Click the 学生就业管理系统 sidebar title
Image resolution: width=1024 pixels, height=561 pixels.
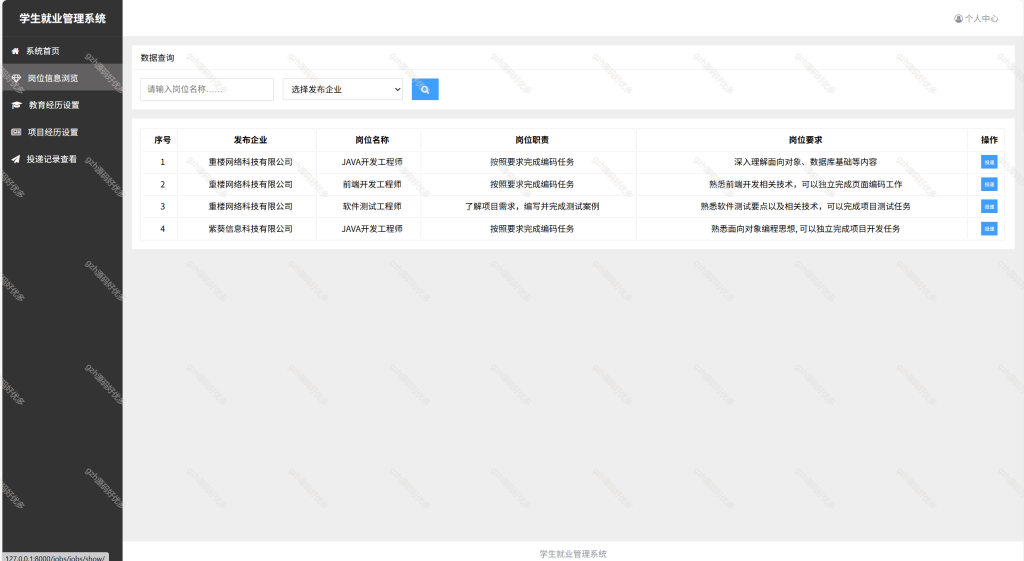pos(63,18)
